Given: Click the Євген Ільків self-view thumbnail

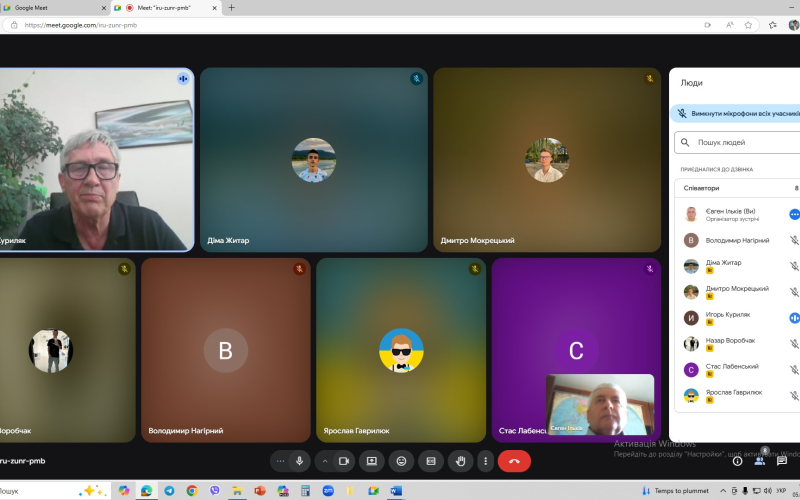Looking at the screenshot, I should [x=599, y=405].
